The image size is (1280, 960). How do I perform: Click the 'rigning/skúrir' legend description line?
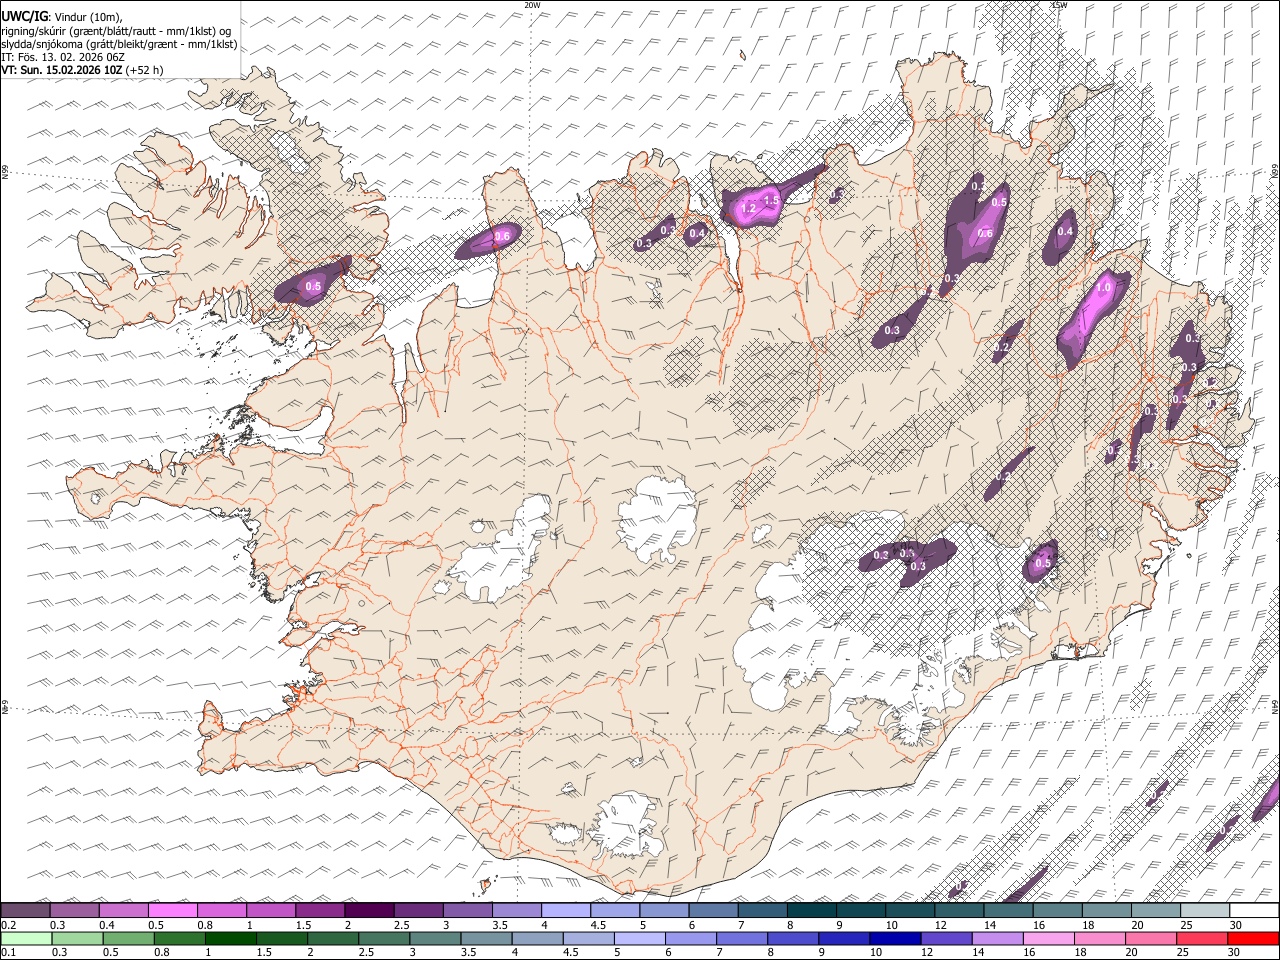click(x=116, y=30)
